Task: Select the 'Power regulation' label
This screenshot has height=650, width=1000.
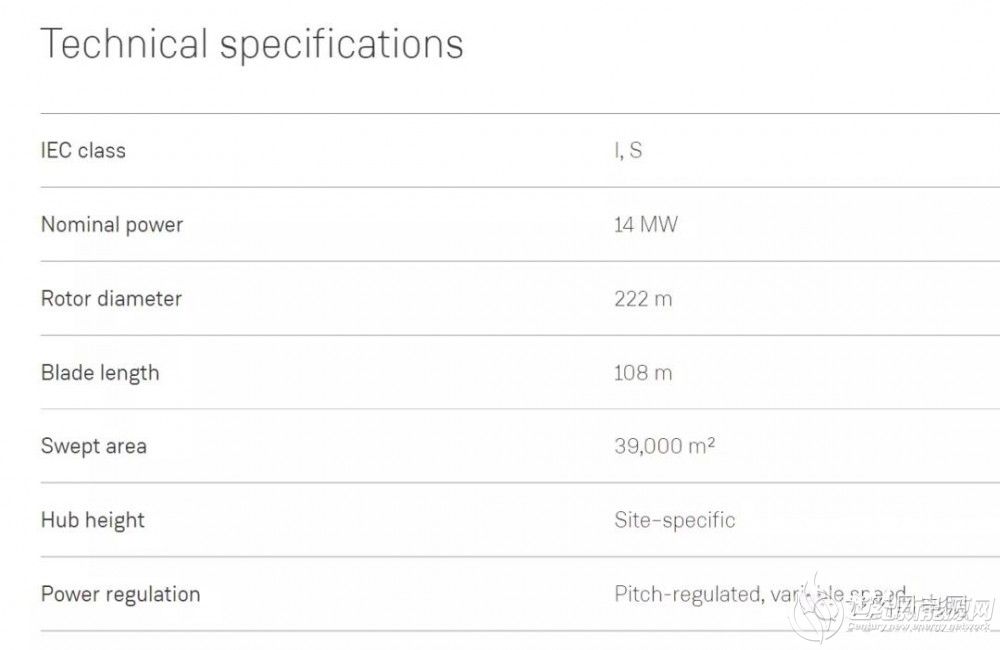Action: pos(121,594)
